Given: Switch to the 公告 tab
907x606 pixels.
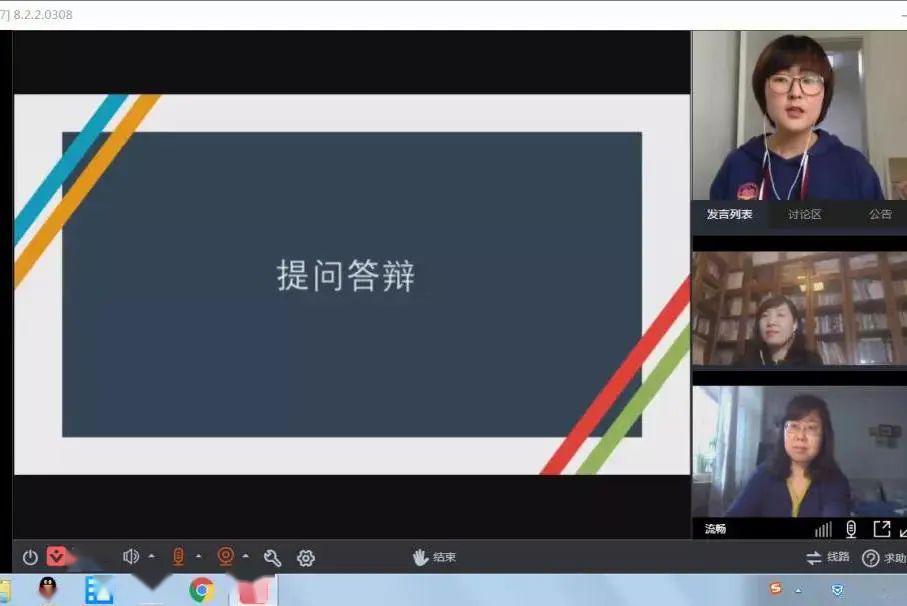Looking at the screenshot, I should tap(880, 215).
